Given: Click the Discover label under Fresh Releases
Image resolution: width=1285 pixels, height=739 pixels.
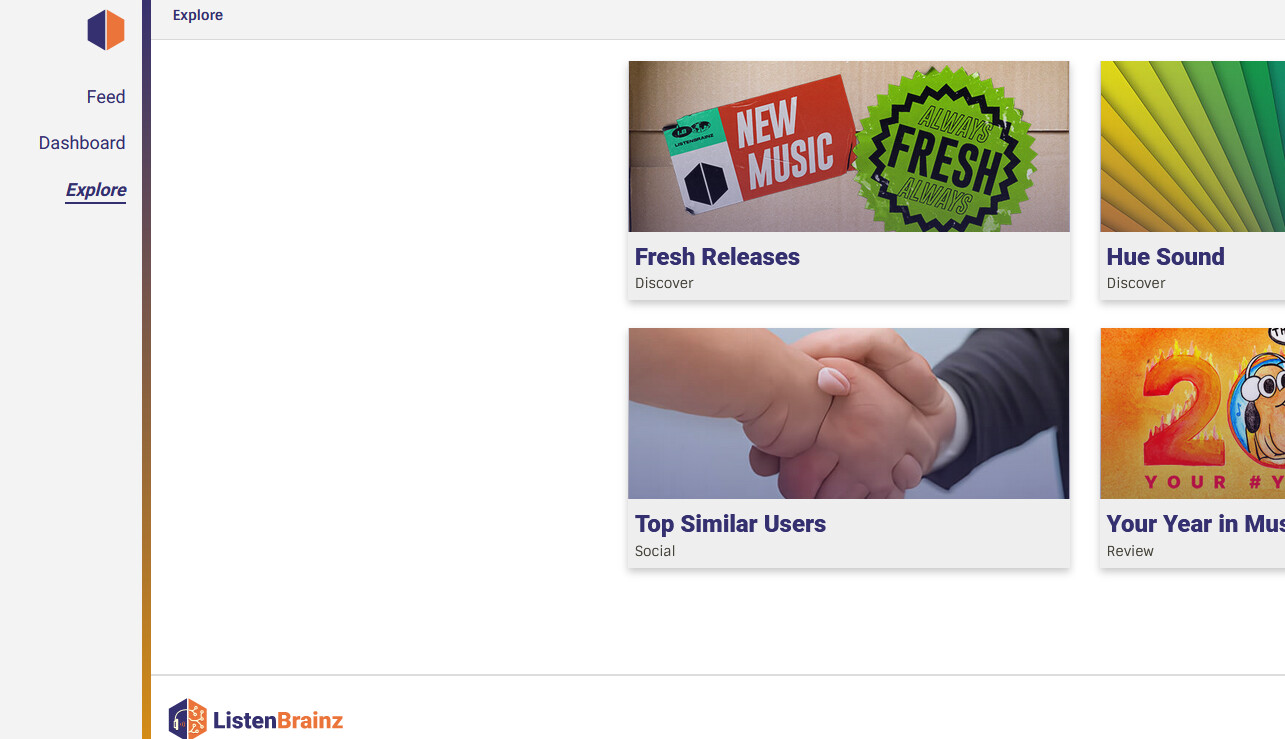Looking at the screenshot, I should [x=664, y=283].
